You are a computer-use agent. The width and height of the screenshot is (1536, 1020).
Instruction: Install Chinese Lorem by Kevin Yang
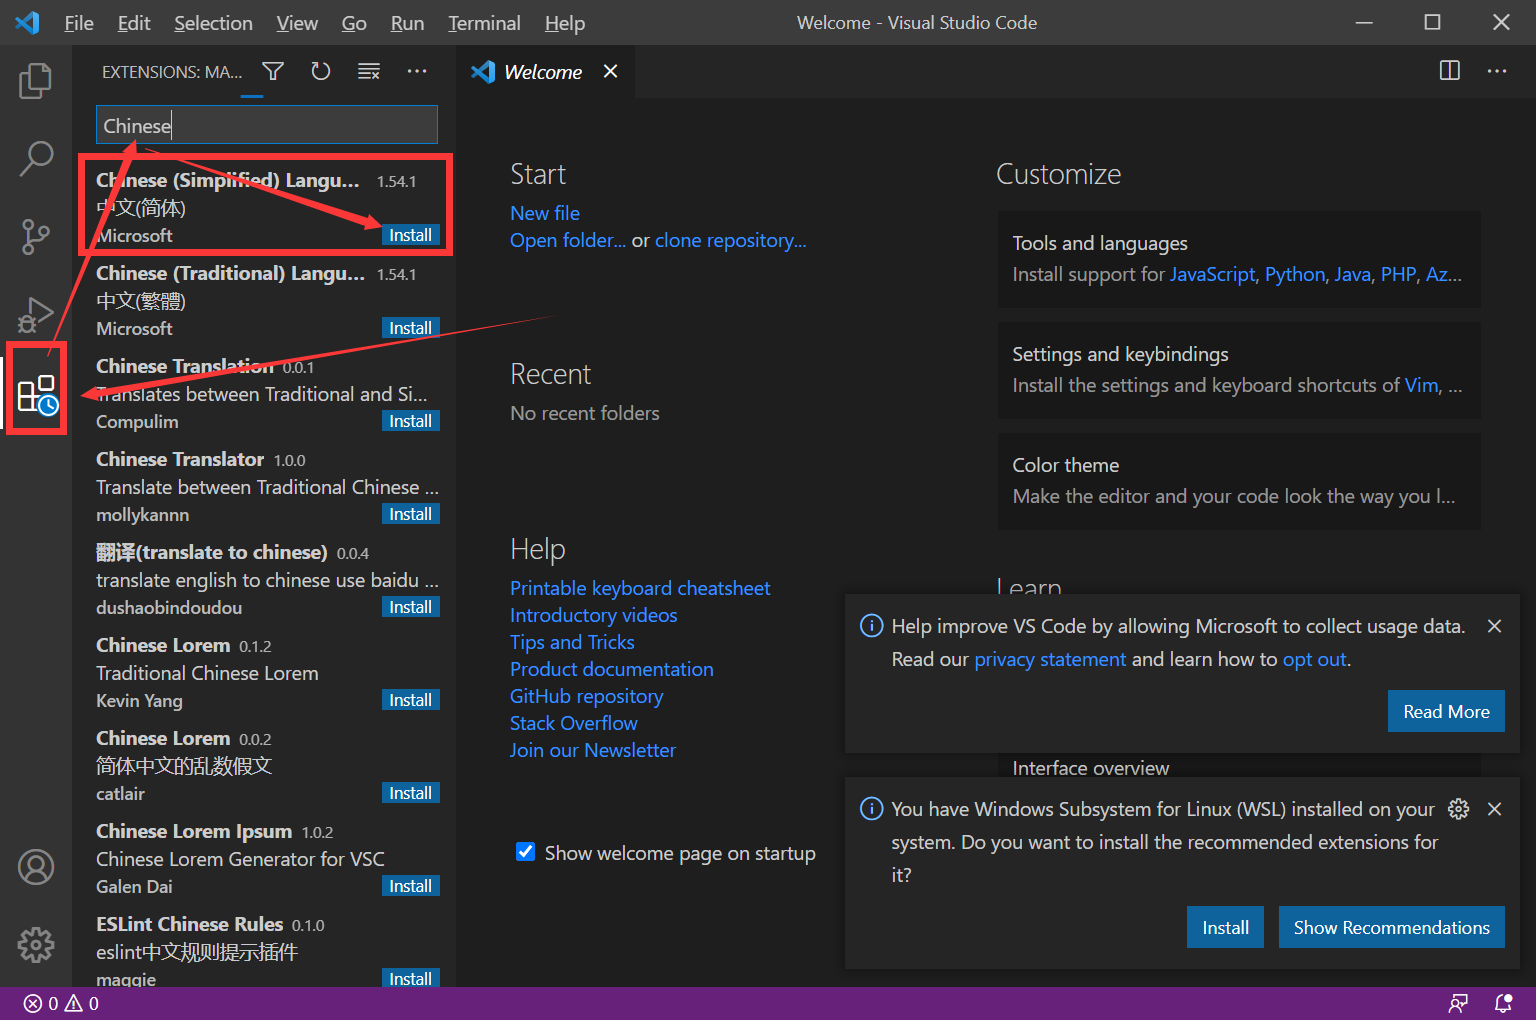[x=410, y=700]
